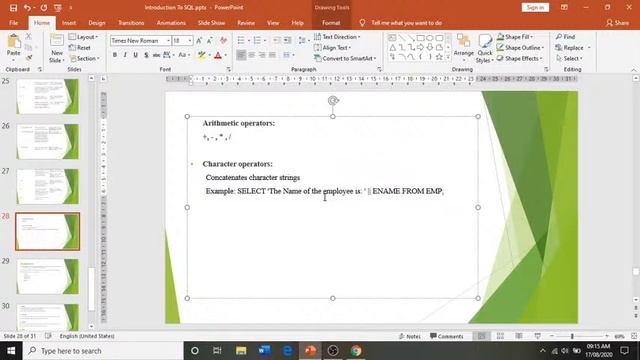The height and width of the screenshot is (360, 640).
Task: Open Align Text dropdown
Action: [333, 48]
